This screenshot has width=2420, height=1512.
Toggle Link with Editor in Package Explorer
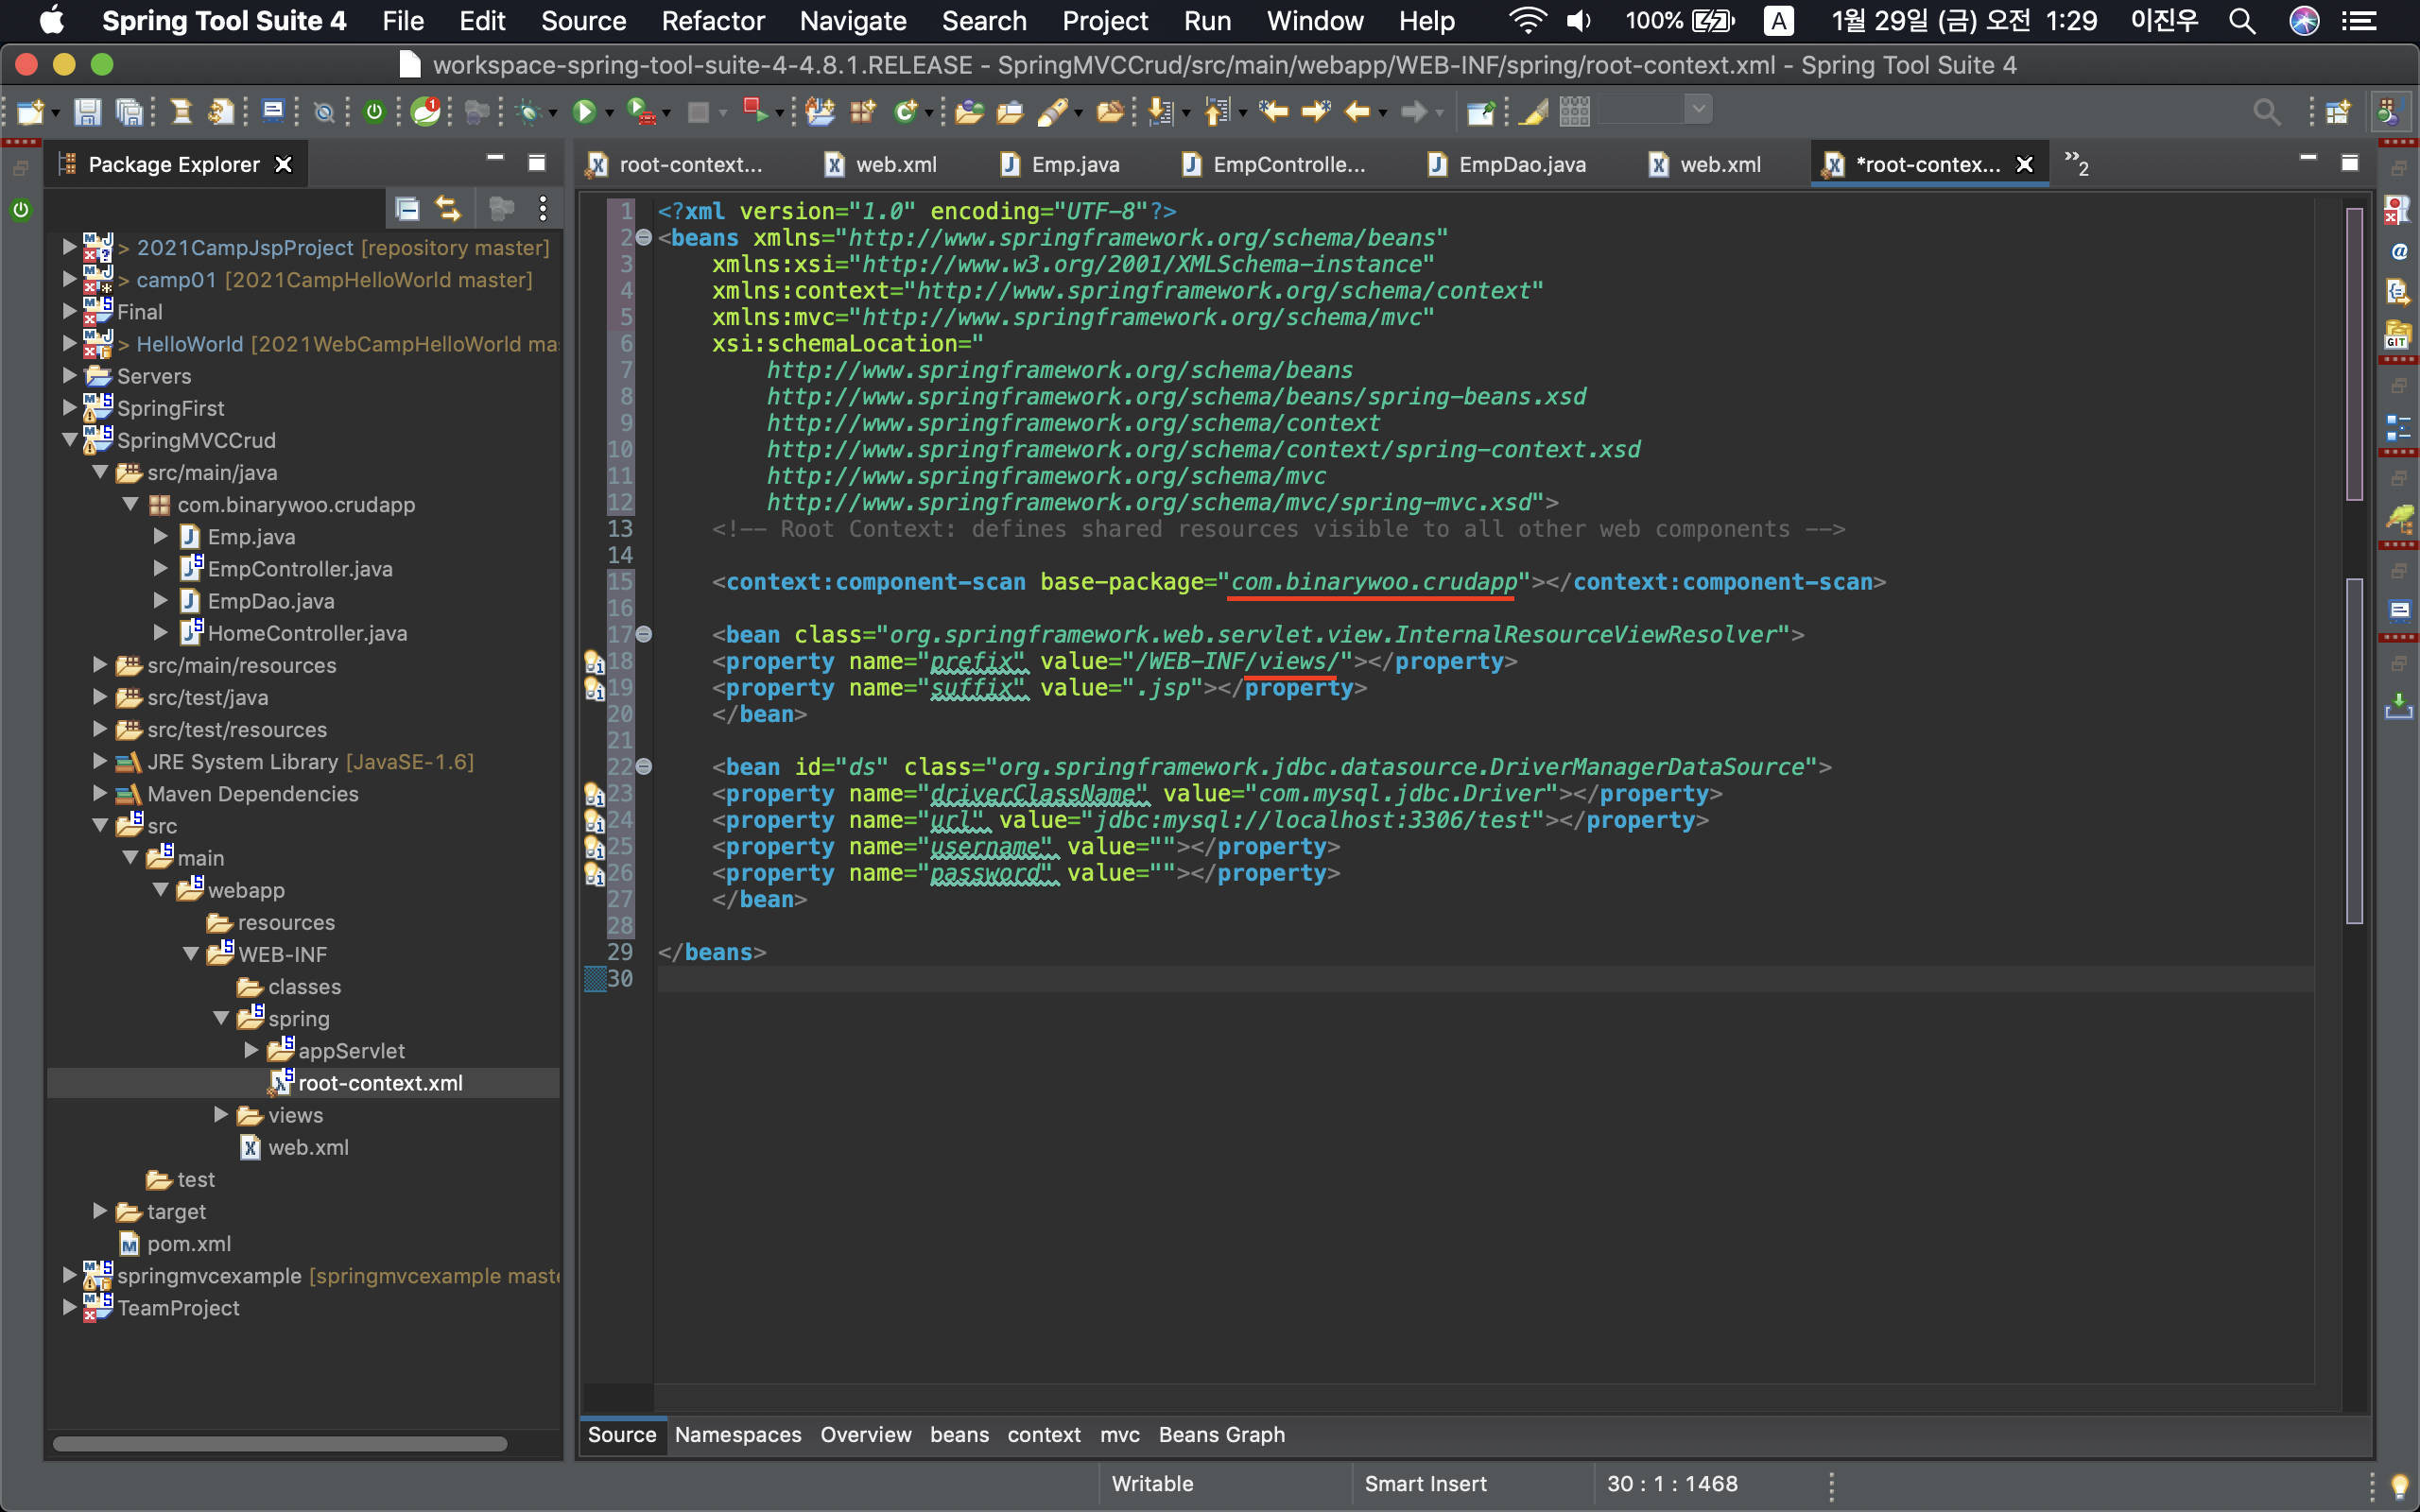[448, 208]
